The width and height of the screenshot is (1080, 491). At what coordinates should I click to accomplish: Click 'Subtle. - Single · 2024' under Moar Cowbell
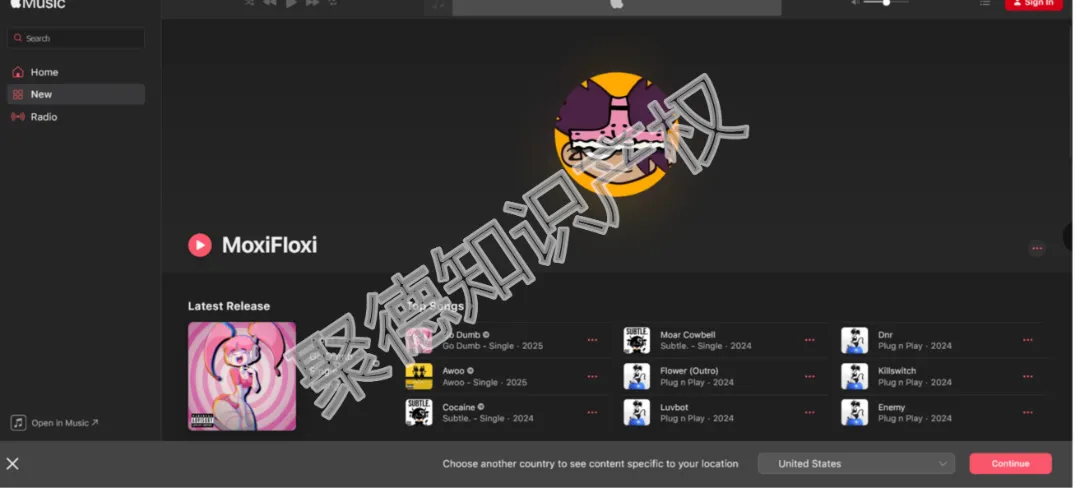pos(705,346)
